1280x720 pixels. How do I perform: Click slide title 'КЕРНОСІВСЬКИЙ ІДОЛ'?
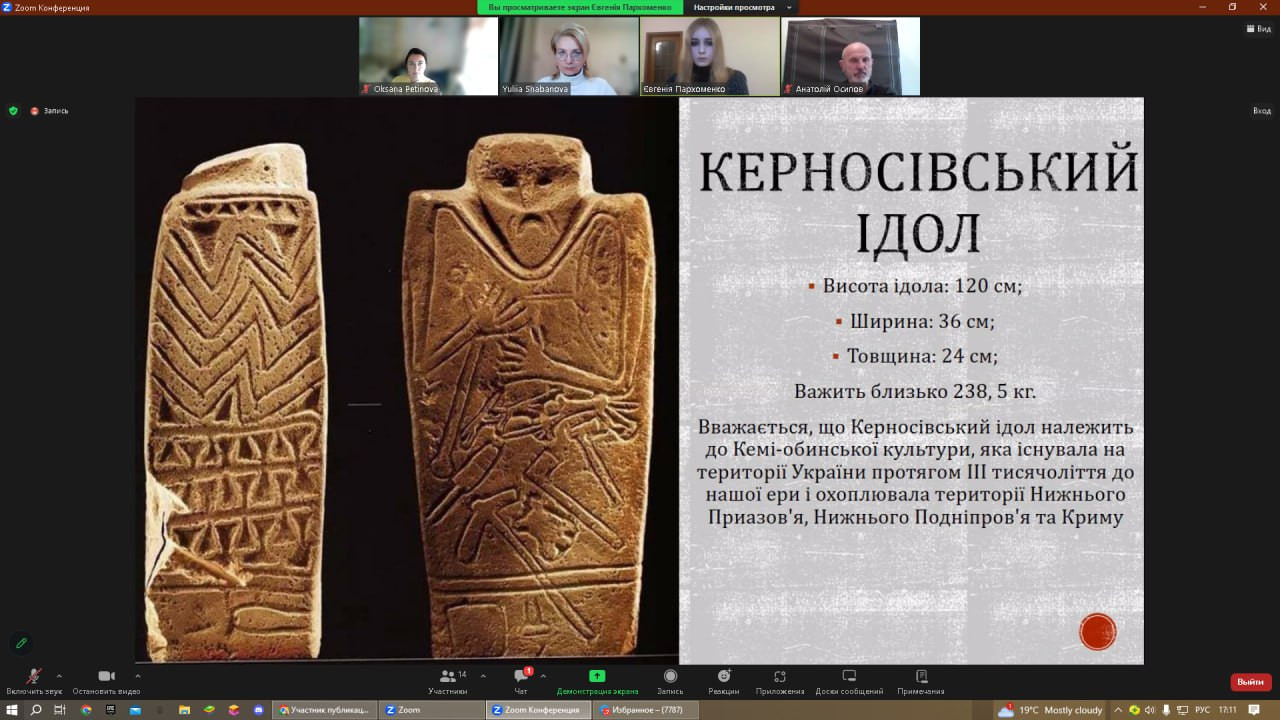click(x=918, y=202)
